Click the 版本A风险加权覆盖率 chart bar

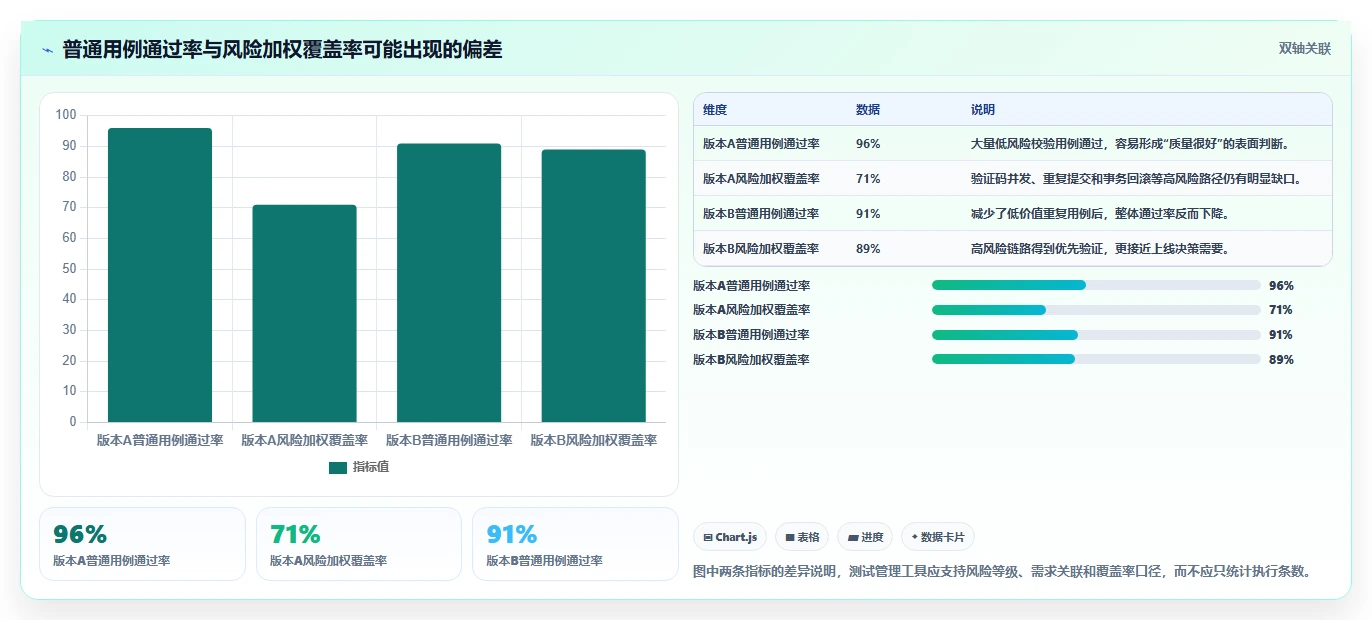coord(304,313)
